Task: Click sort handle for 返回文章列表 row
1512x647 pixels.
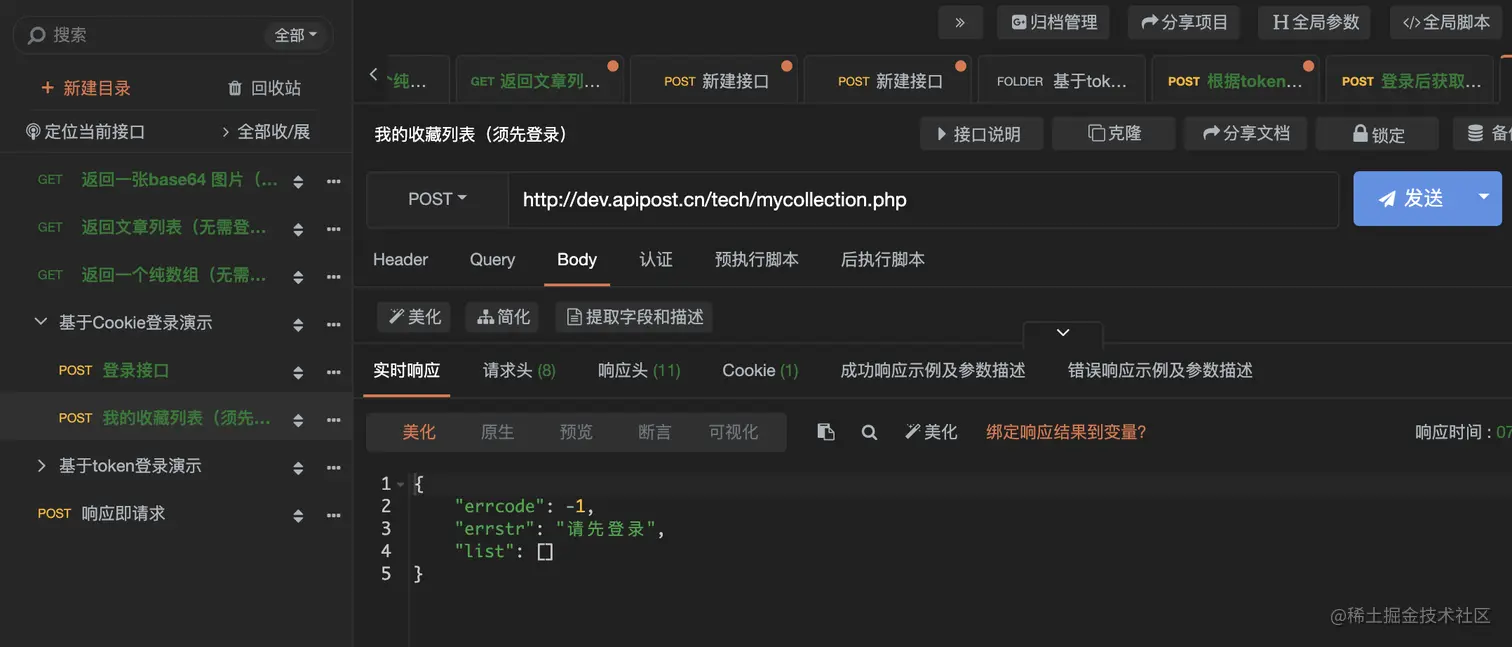Action: [298, 229]
